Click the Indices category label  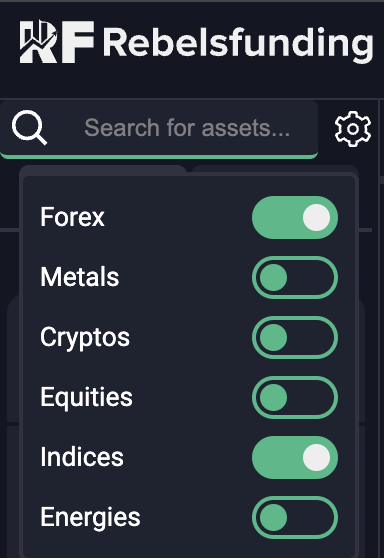(81, 457)
